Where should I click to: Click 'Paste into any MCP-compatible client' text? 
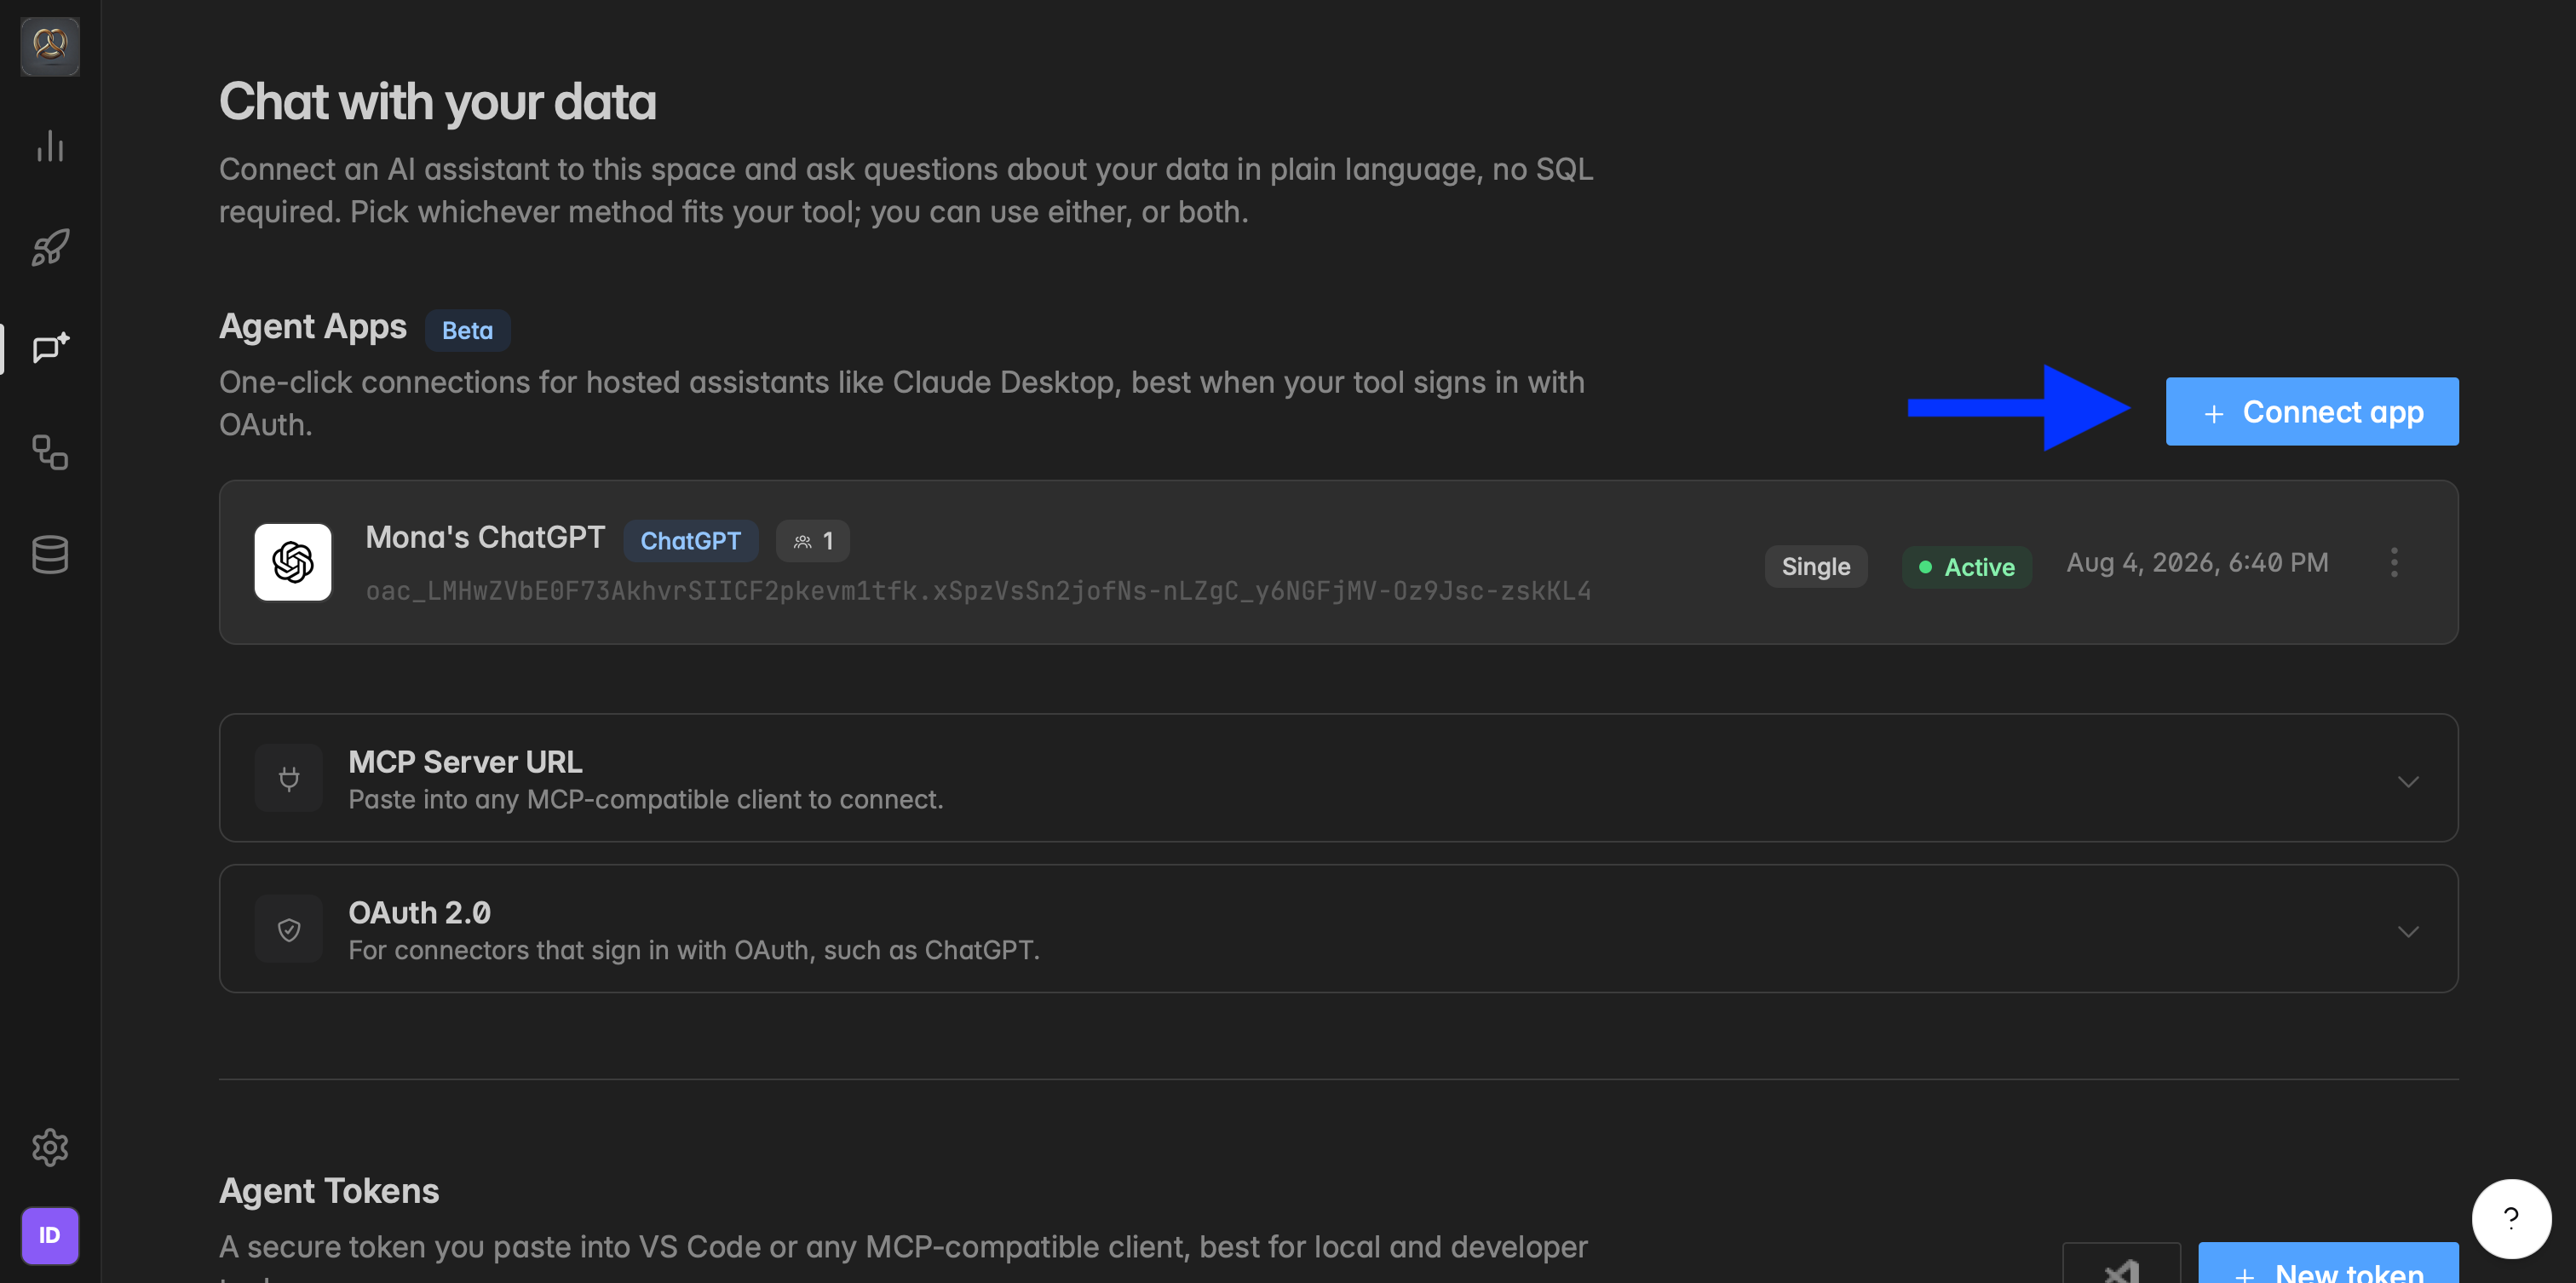tap(645, 800)
